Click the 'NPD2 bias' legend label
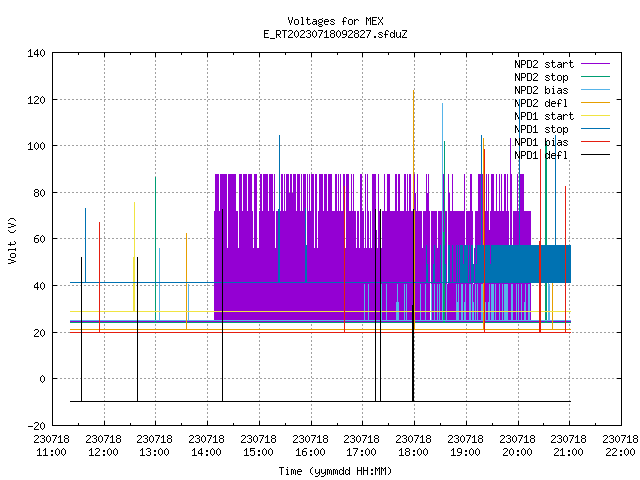This screenshot has width=640, height=480. [x=541, y=90]
